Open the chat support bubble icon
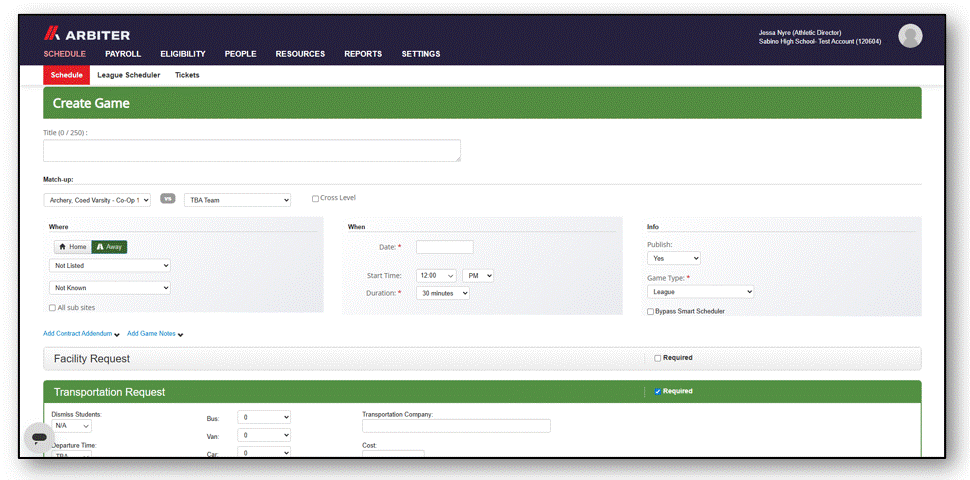970x480 pixels. [39, 438]
